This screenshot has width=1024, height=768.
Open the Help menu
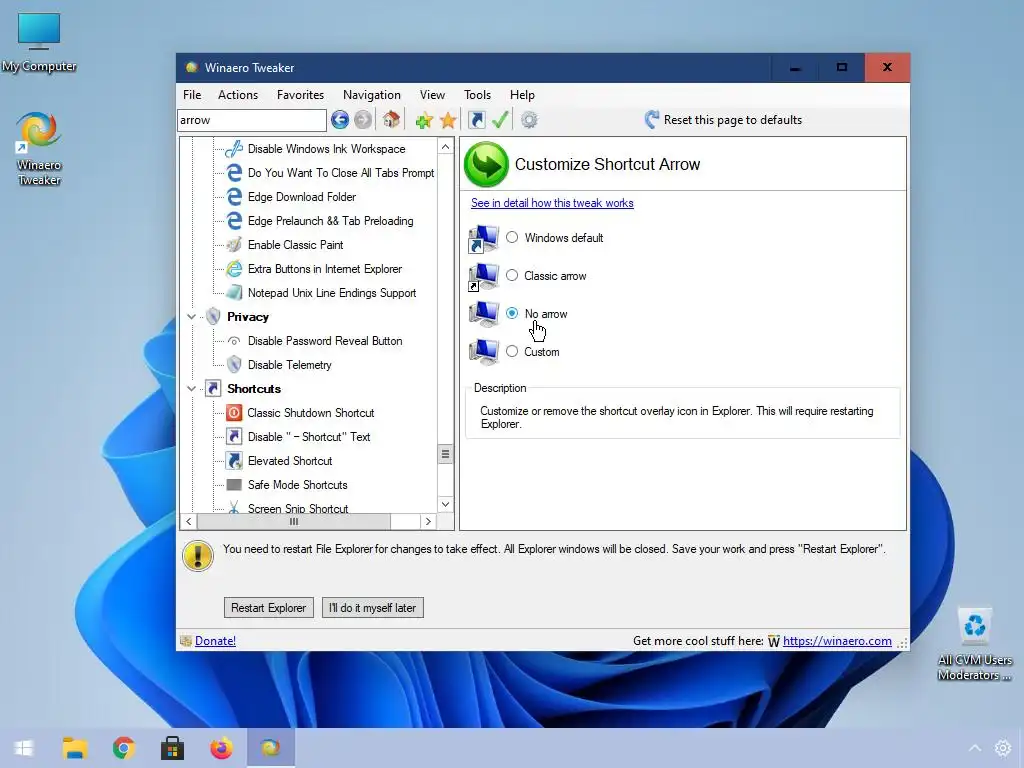click(x=522, y=95)
